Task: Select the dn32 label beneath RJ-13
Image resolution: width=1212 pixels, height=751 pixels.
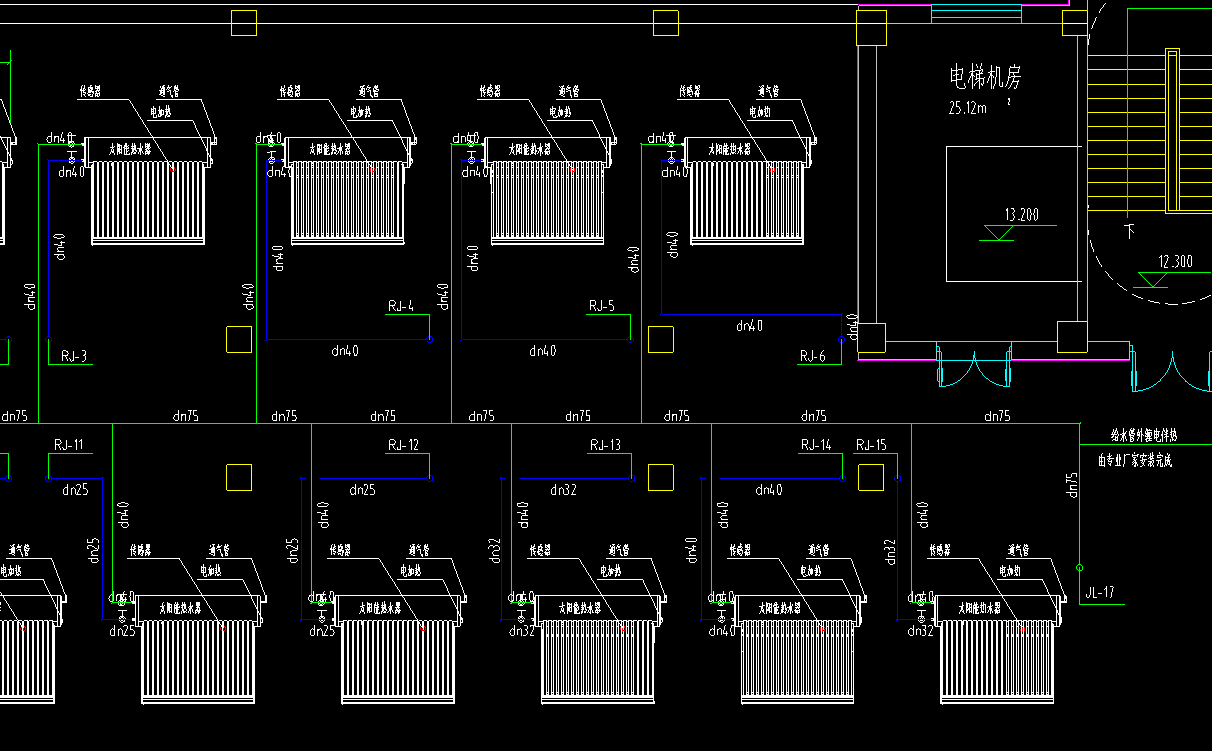Action: [563, 490]
